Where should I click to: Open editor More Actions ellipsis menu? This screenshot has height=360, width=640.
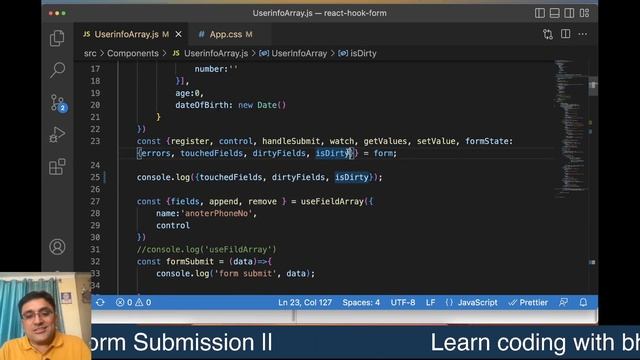pyautogui.click(x=582, y=34)
